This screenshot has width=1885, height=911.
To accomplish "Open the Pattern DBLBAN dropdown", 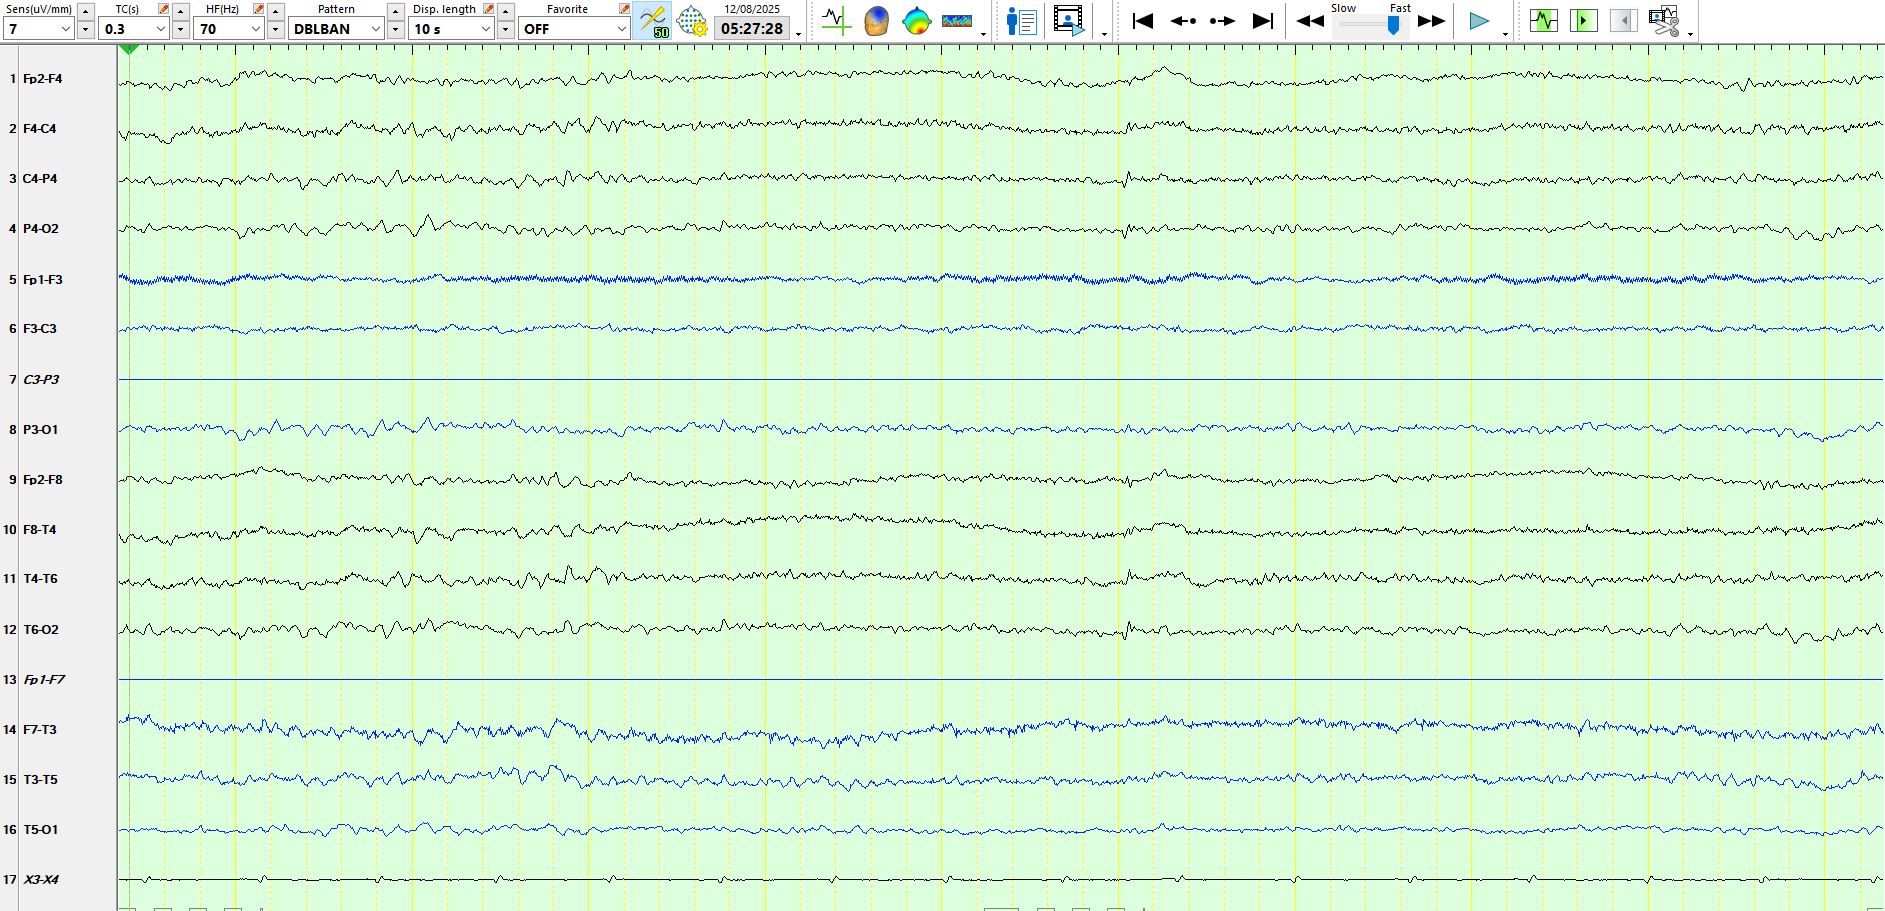I will point(336,29).
